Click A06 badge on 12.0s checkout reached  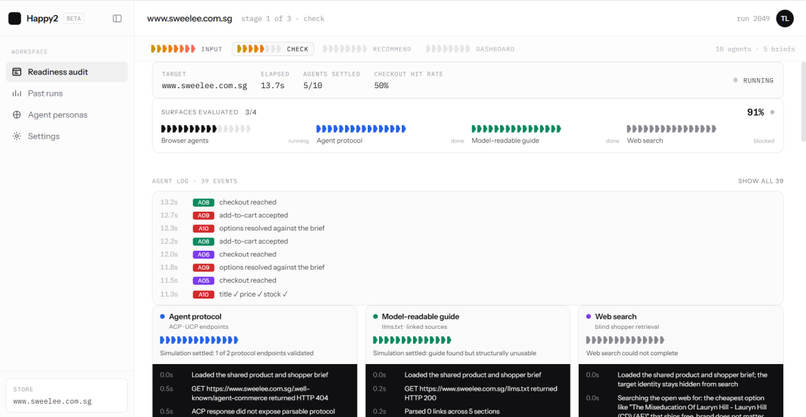click(204, 255)
